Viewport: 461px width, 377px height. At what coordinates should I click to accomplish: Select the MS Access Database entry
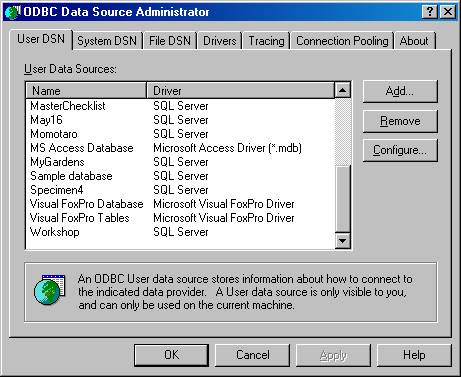pyautogui.click(x=82, y=148)
